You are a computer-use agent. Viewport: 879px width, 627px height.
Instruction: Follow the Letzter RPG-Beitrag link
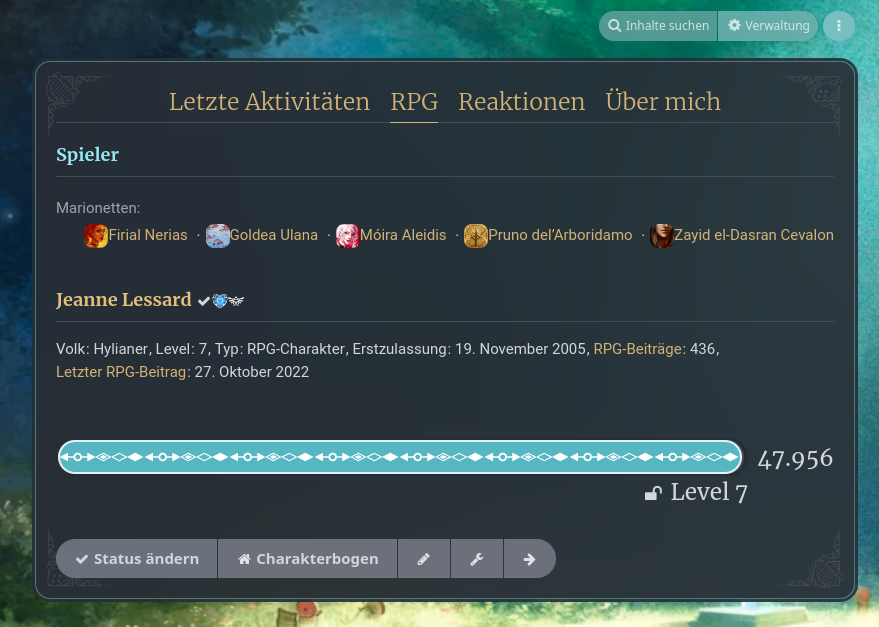(123, 372)
